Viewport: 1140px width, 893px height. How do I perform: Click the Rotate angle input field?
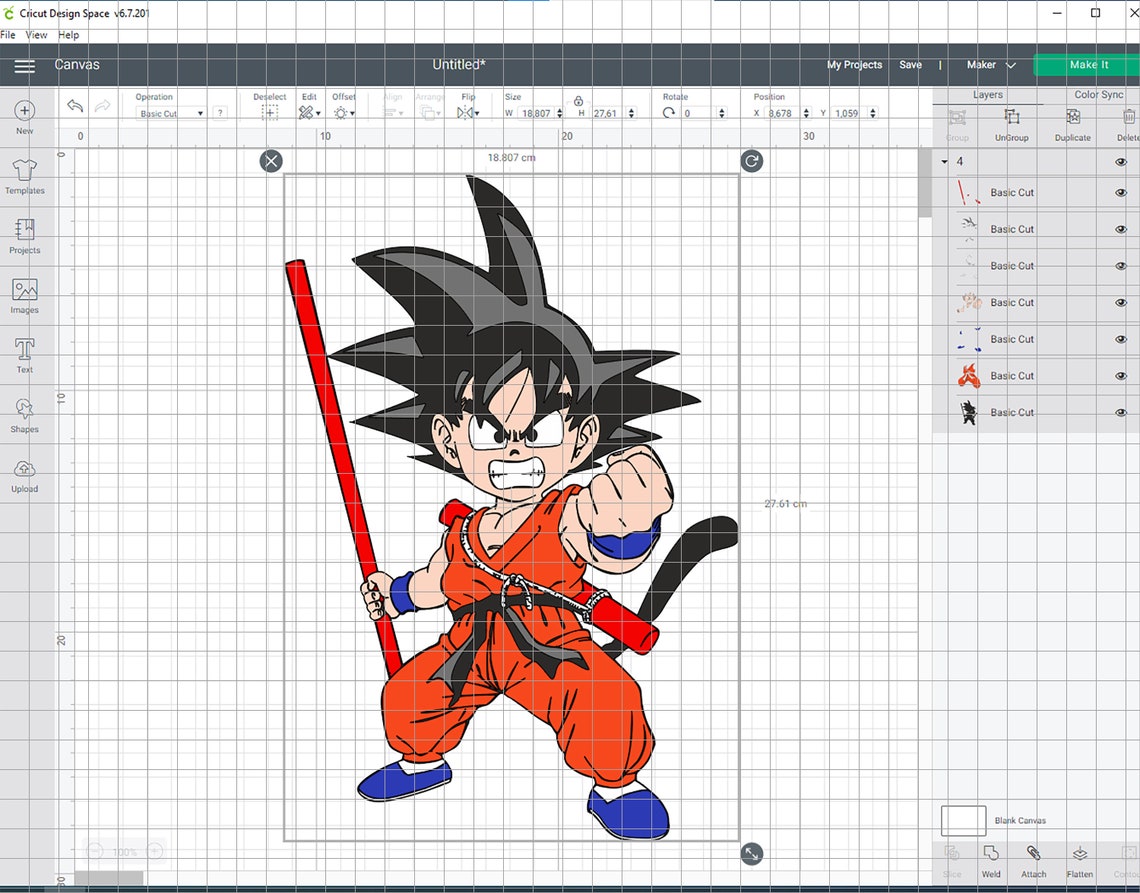click(697, 113)
